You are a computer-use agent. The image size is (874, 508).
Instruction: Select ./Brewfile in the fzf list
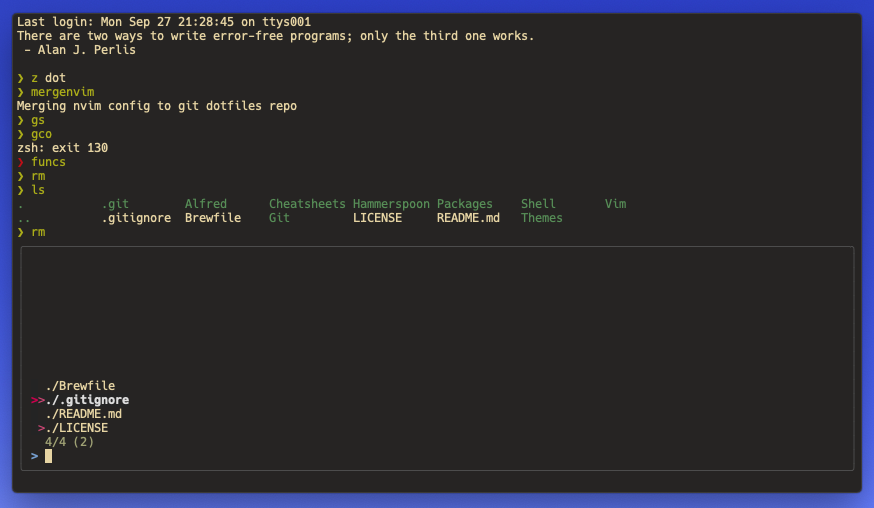pos(80,386)
